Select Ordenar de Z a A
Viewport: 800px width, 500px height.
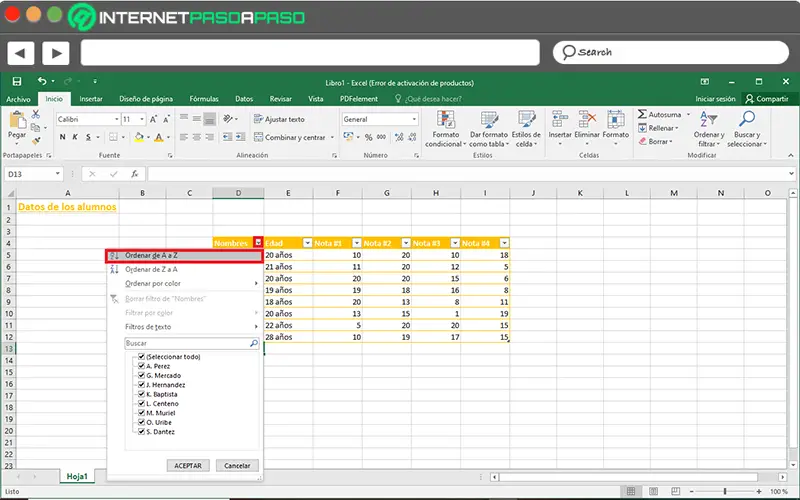pyautogui.click(x=151, y=269)
